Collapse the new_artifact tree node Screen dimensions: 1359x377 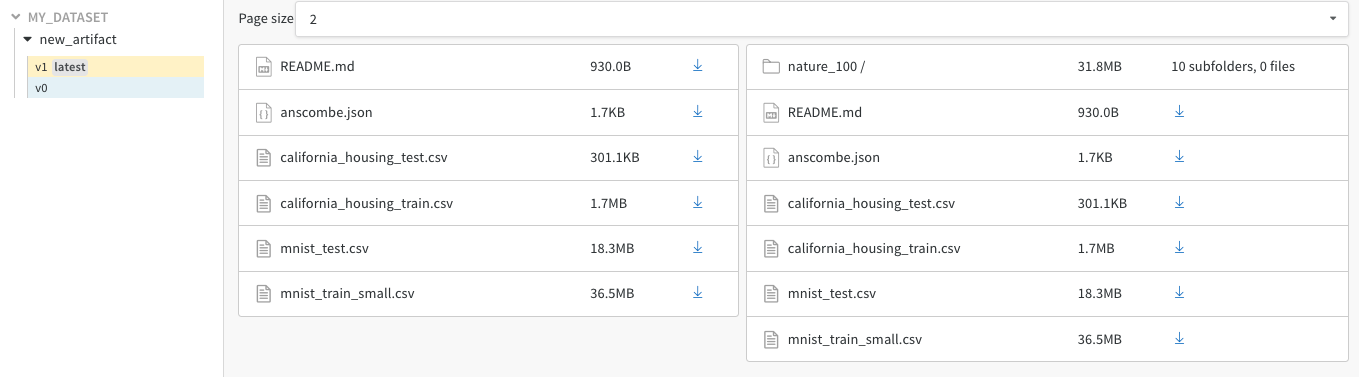[28, 39]
